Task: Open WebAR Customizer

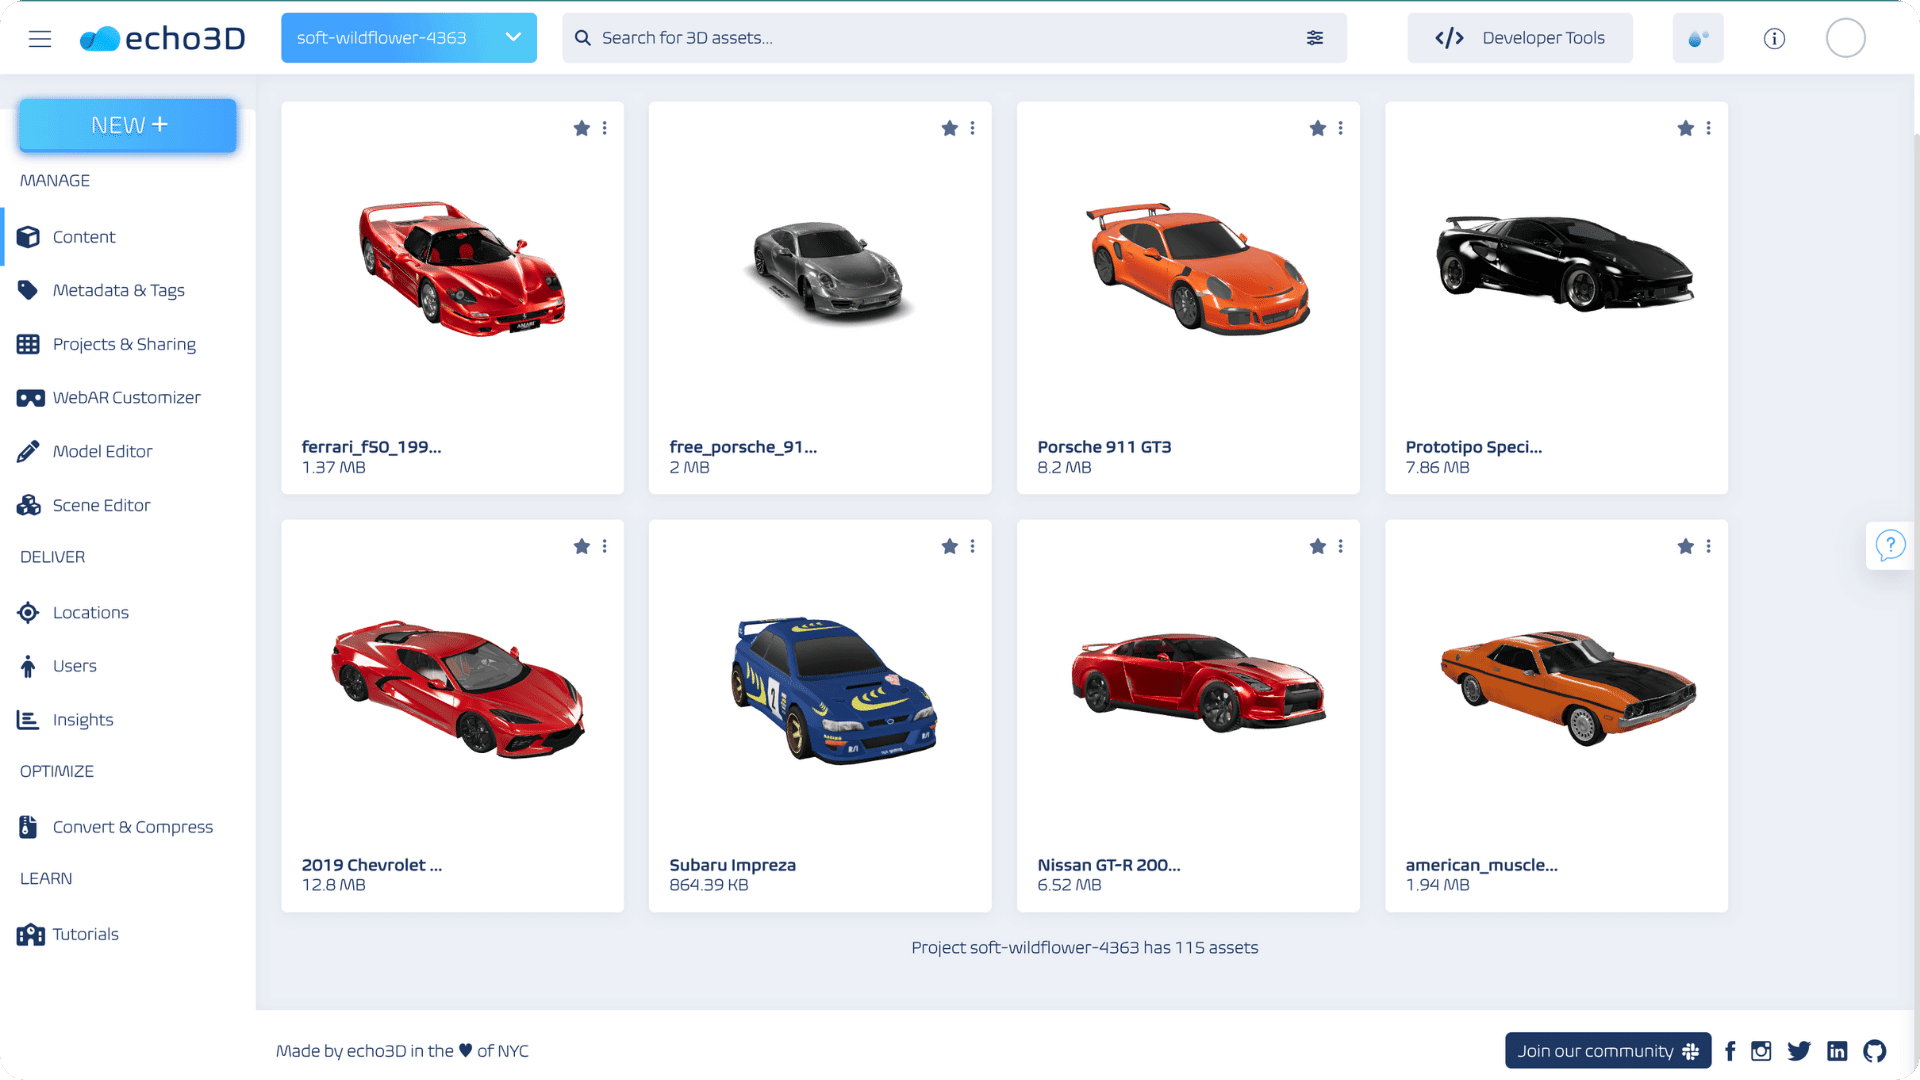Action: pyautogui.click(x=128, y=398)
